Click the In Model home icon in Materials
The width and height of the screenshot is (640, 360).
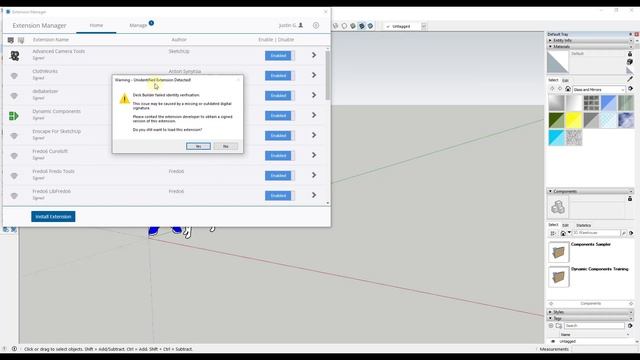(568, 89)
